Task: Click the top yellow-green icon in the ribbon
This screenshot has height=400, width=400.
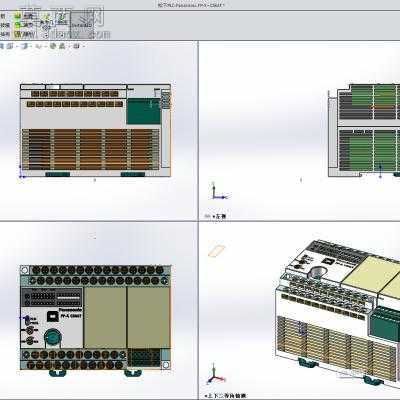Action: tap(17, 16)
